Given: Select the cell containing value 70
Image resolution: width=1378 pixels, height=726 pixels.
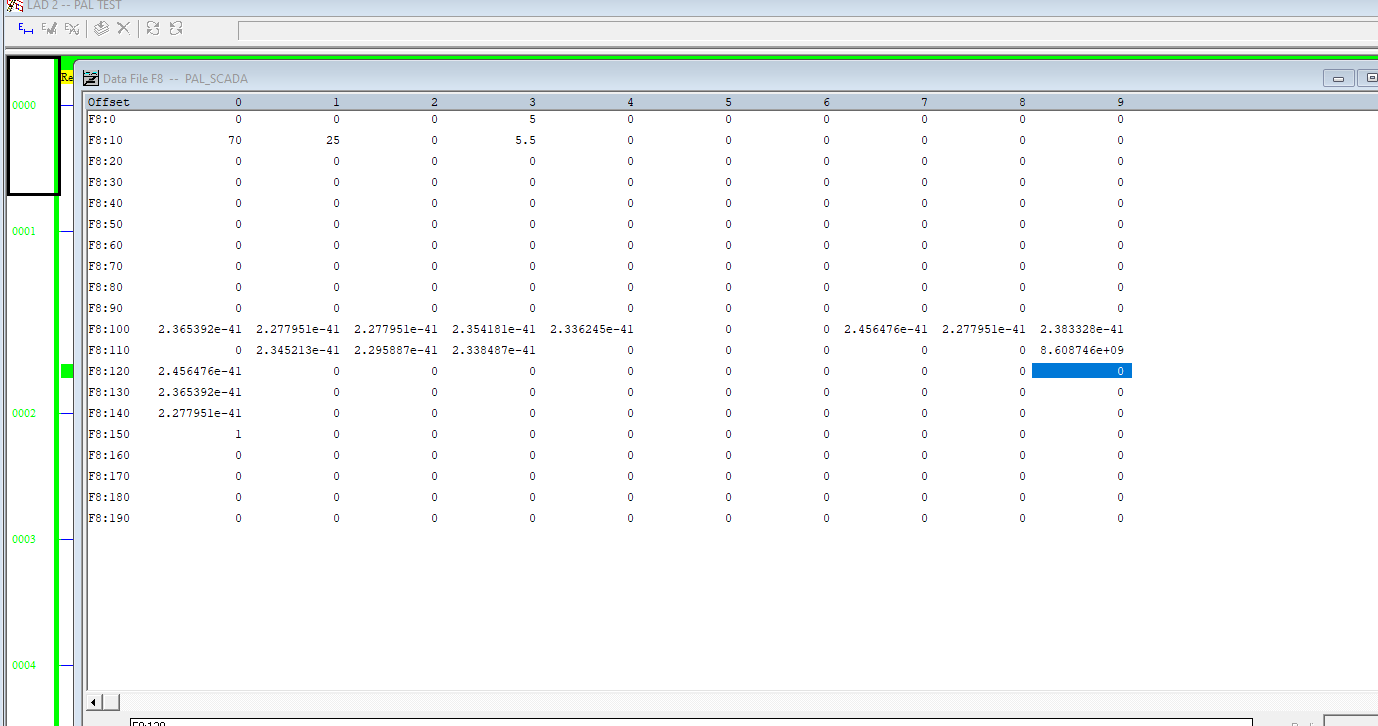Looking at the screenshot, I should (234, 140).
